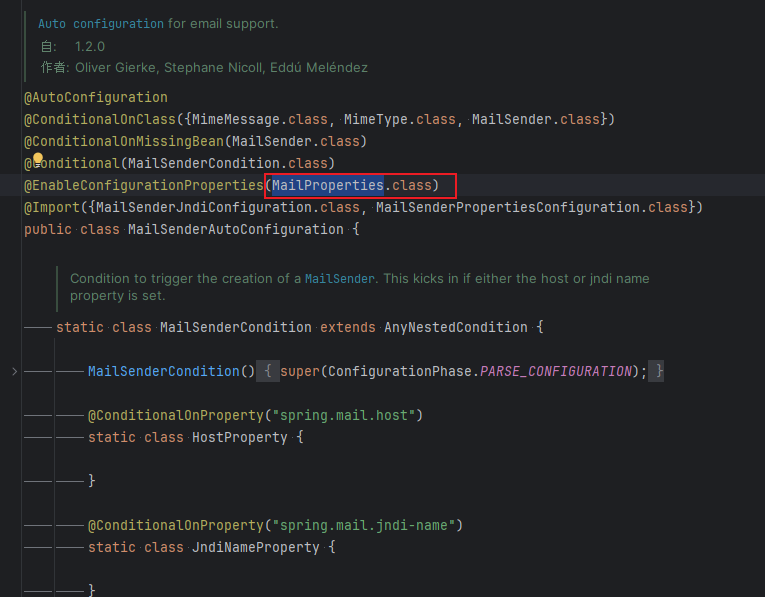Click the @ConditionalOnProperty above HostProperty
765x597 pixels.
(x=176, y=416)
